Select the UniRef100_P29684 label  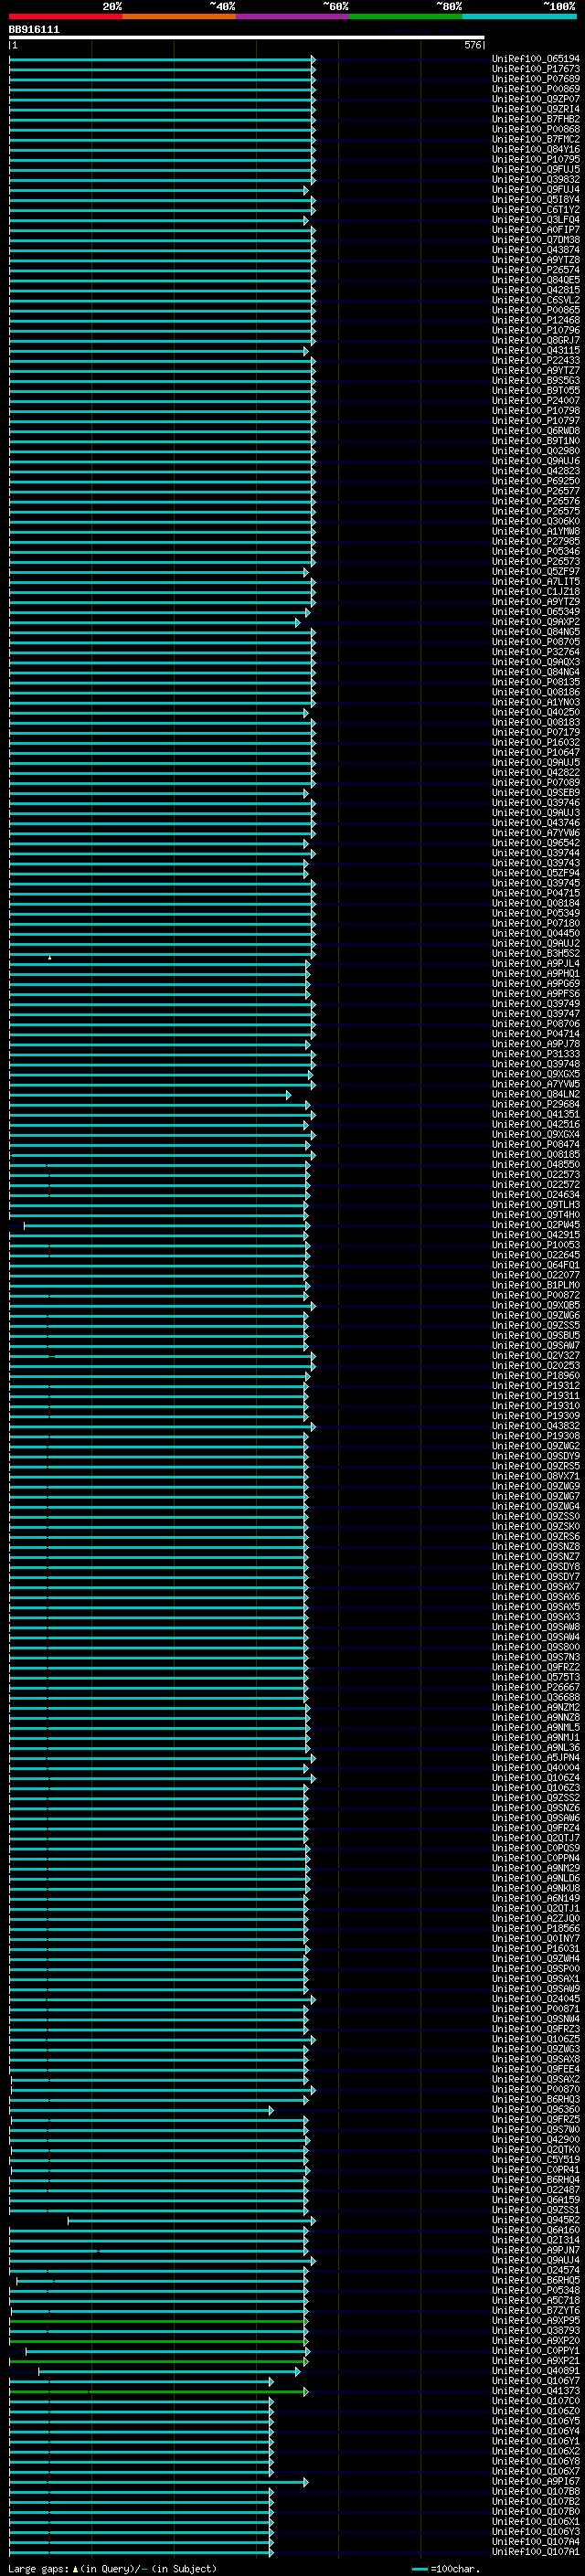(536, 1104)
